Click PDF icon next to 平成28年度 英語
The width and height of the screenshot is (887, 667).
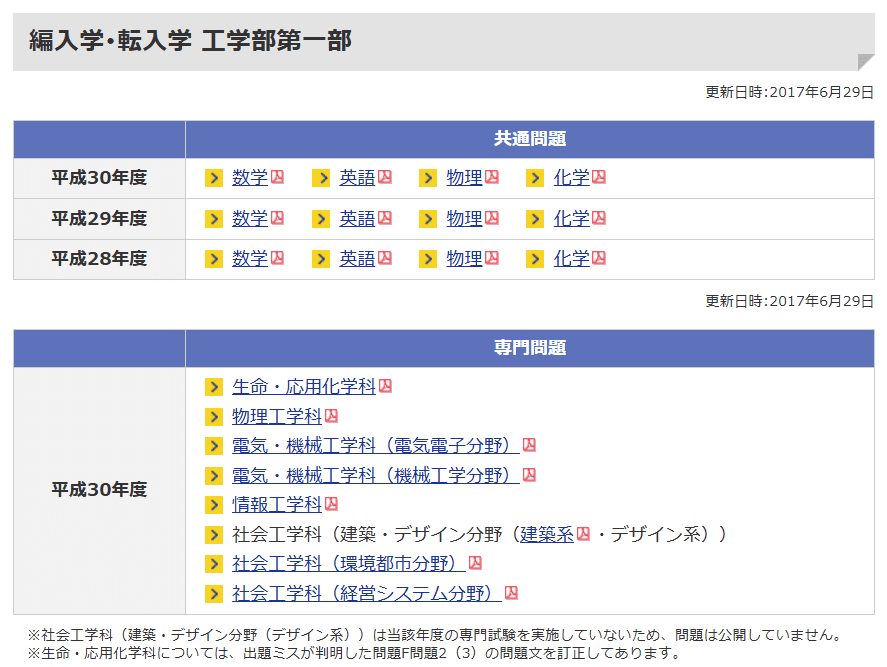pyautogui.click(x=385, y=258)
